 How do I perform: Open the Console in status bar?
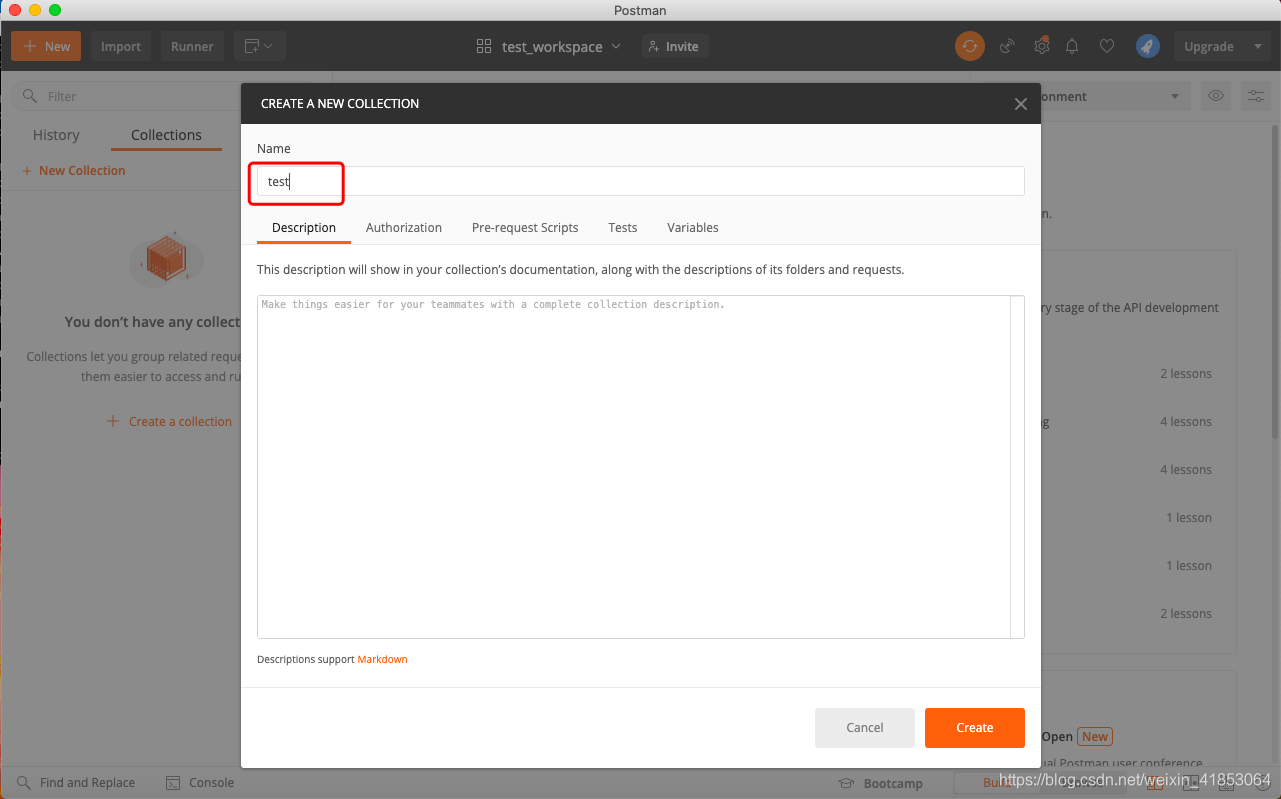pos(200,783)
